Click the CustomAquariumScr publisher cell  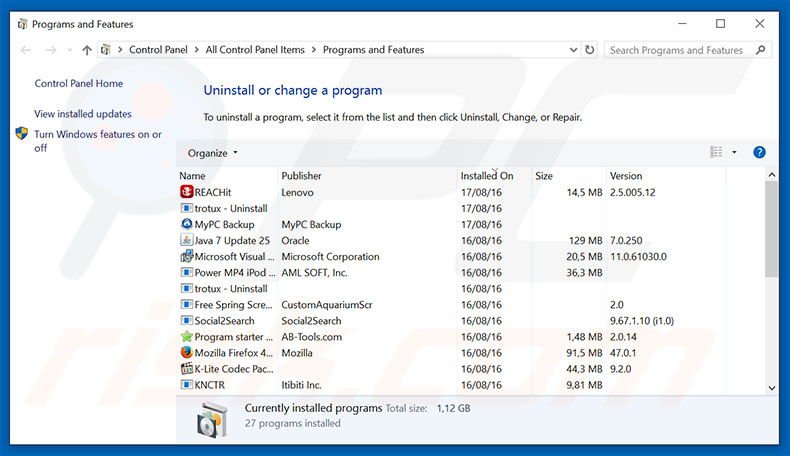[327, 305]
